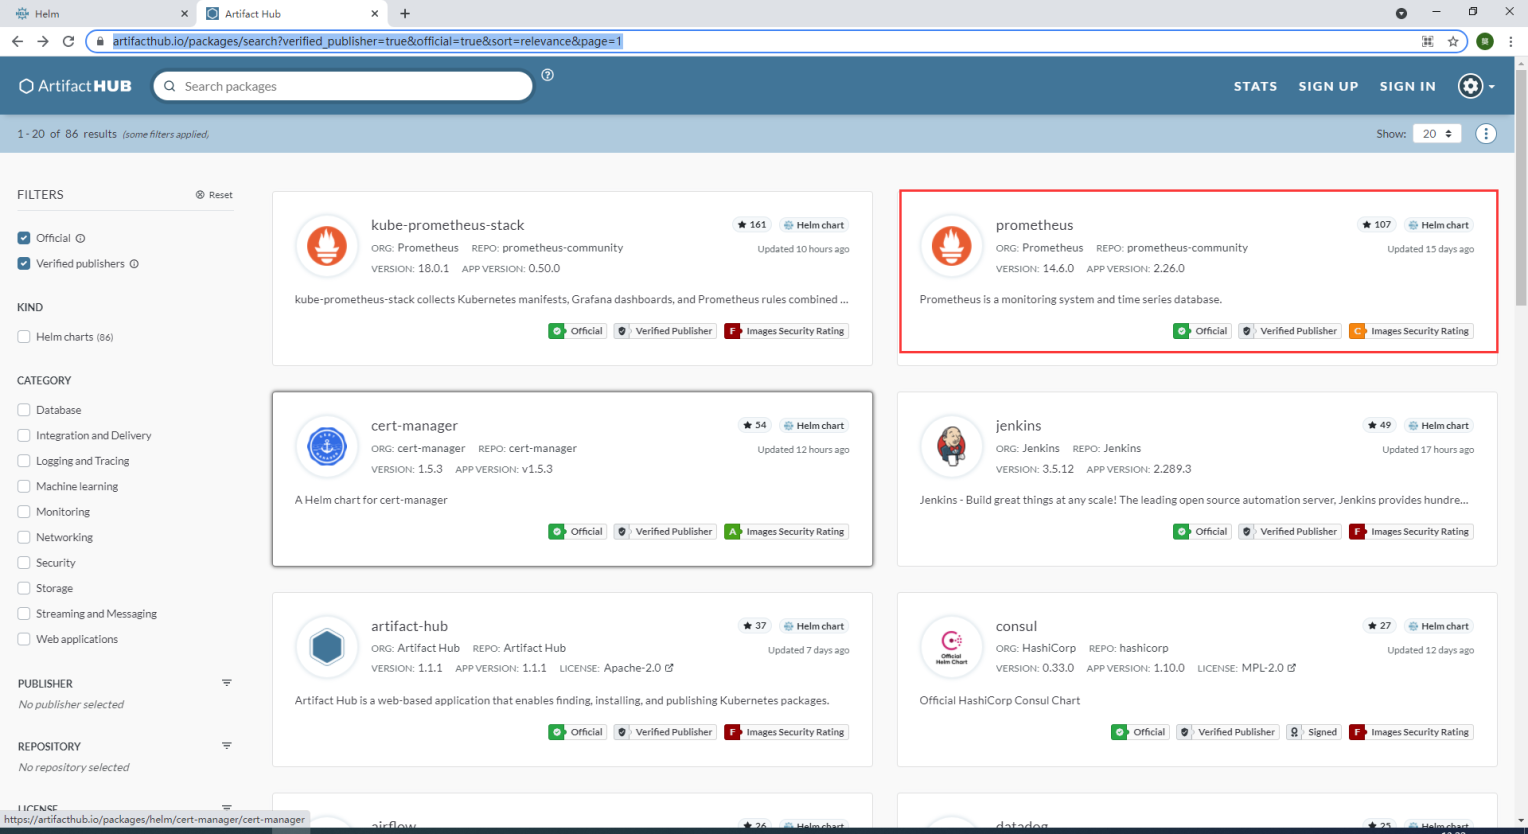Click the 49 stars badge on jenkins
Screen dimensions: 1528x834
1380,425
